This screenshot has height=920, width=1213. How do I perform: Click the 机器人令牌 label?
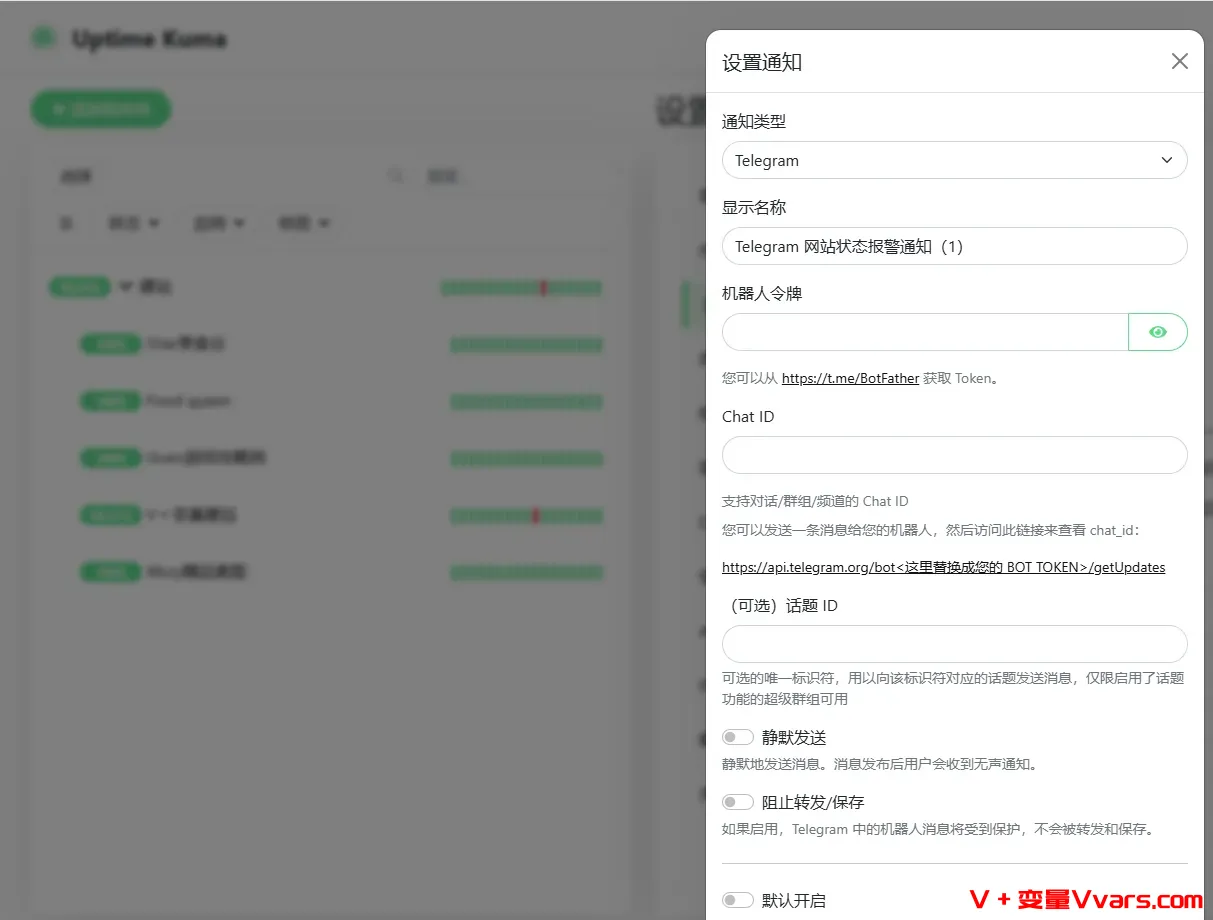click(x=762, y=294)
